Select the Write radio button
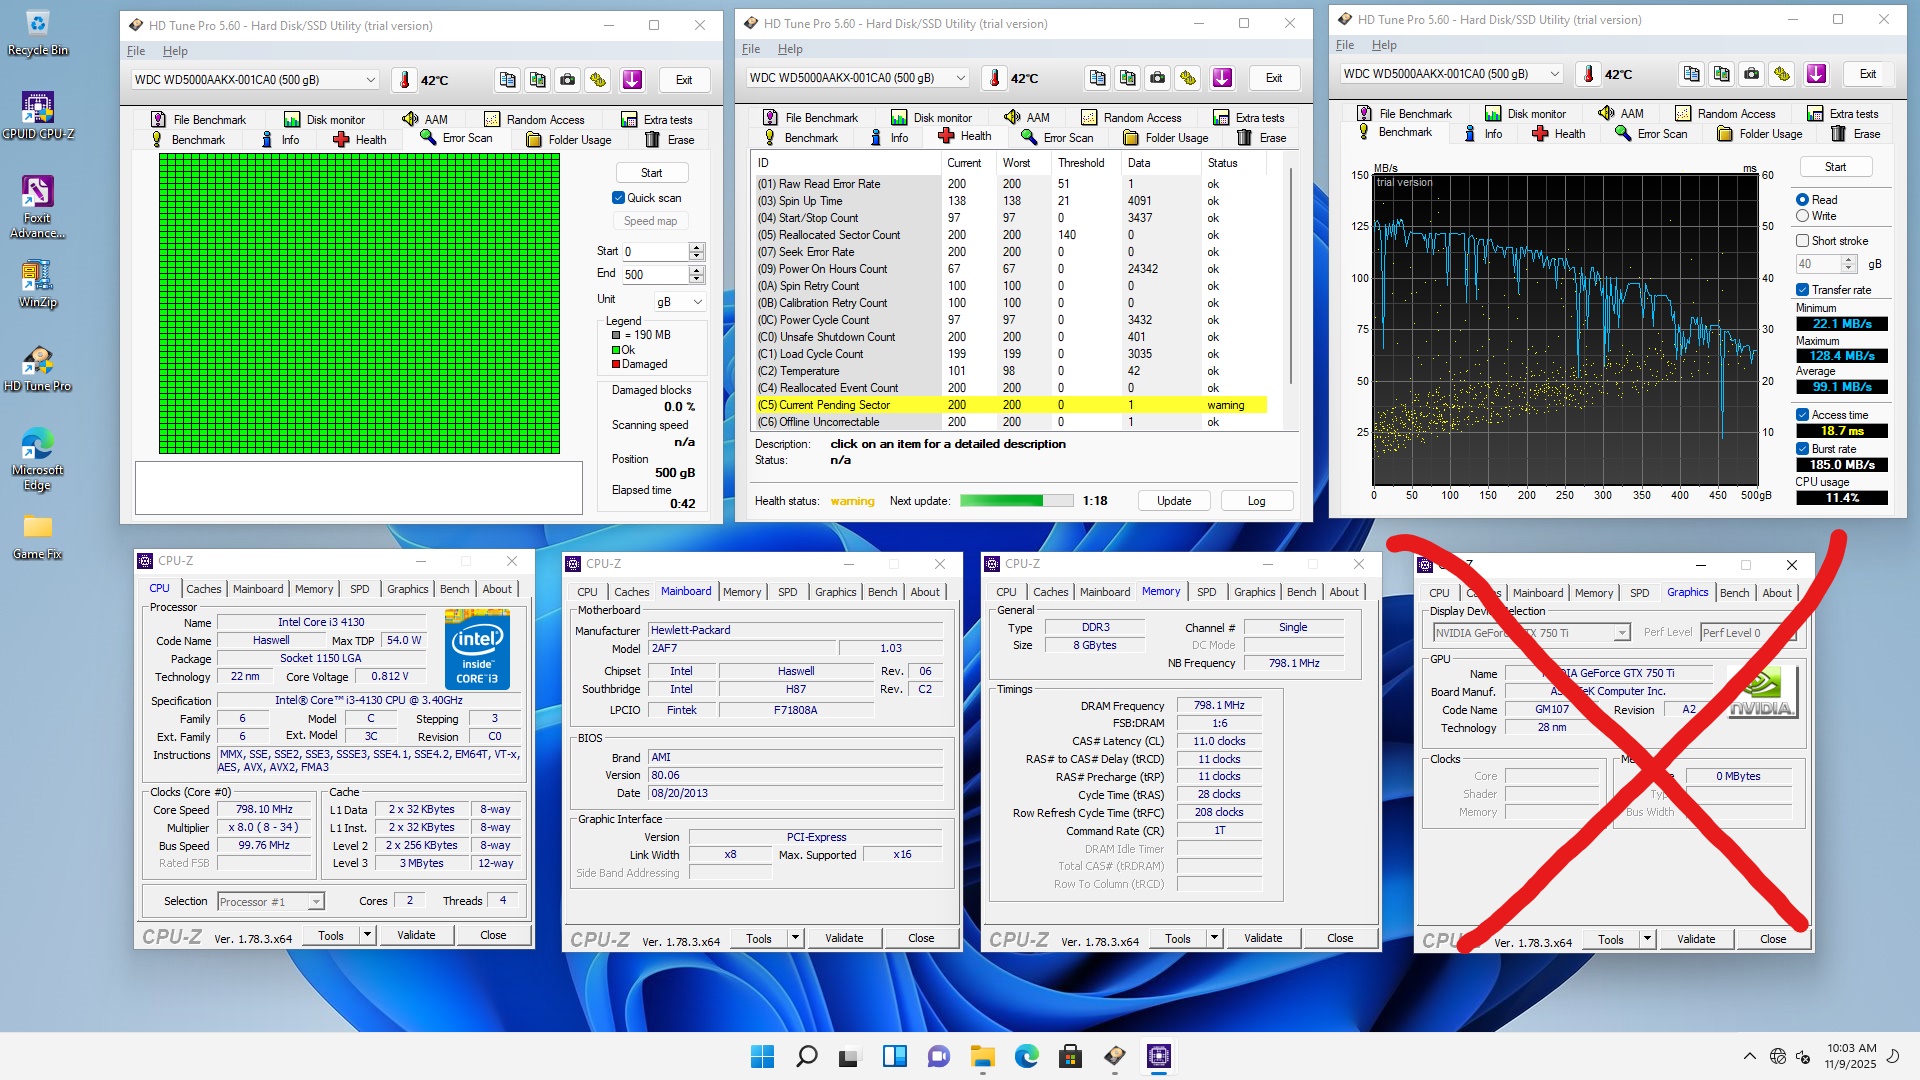The width and height of the screenshot is (1920, 1080). pos(1802,216)
